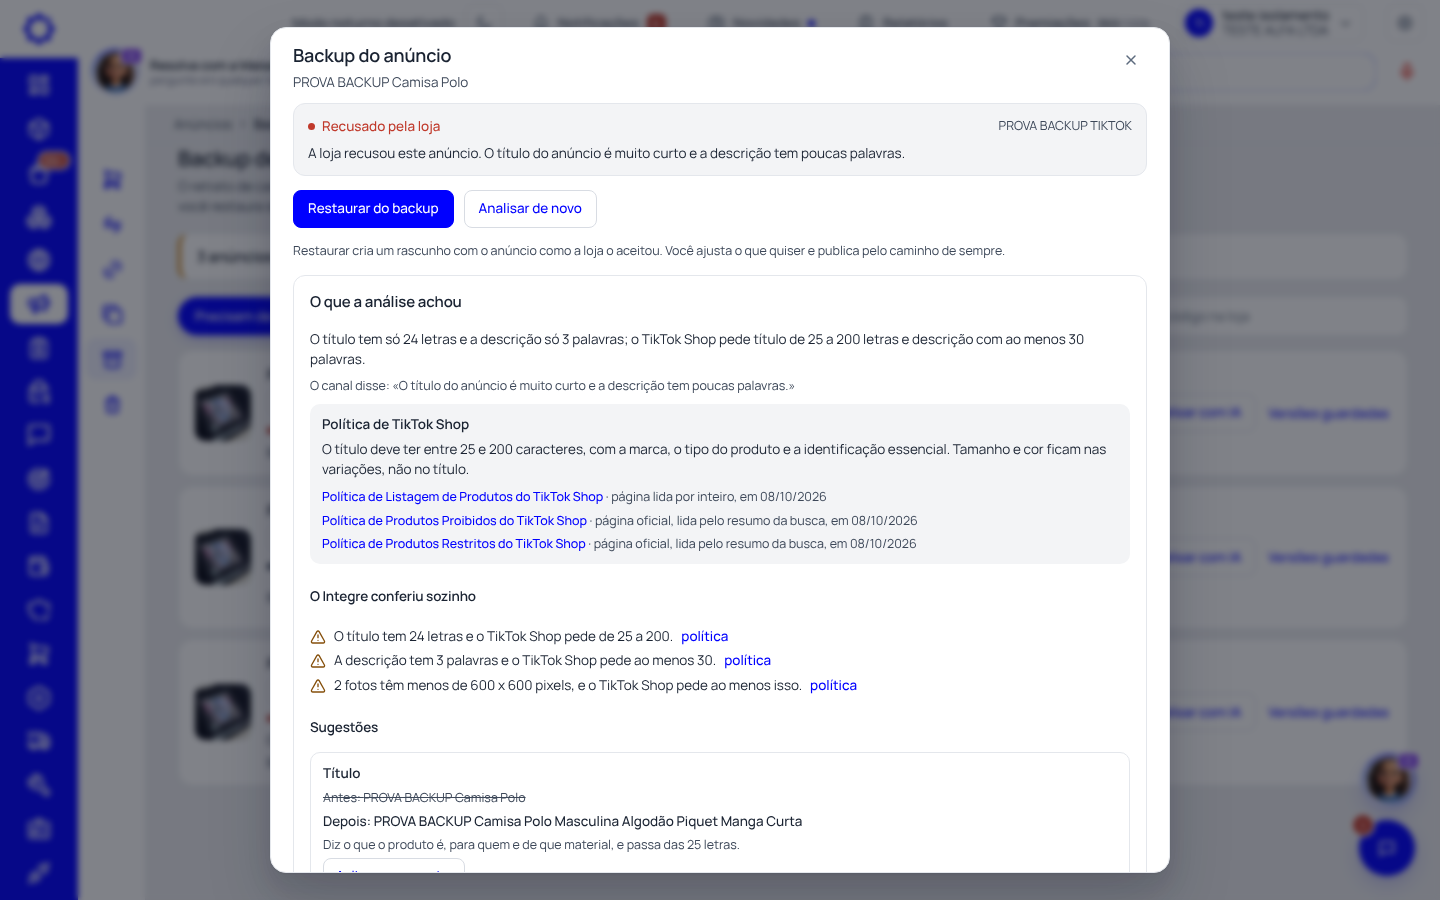Click the O que a análise achou heading
This screenshot has width=1440, height=900.
coord(386,302)
